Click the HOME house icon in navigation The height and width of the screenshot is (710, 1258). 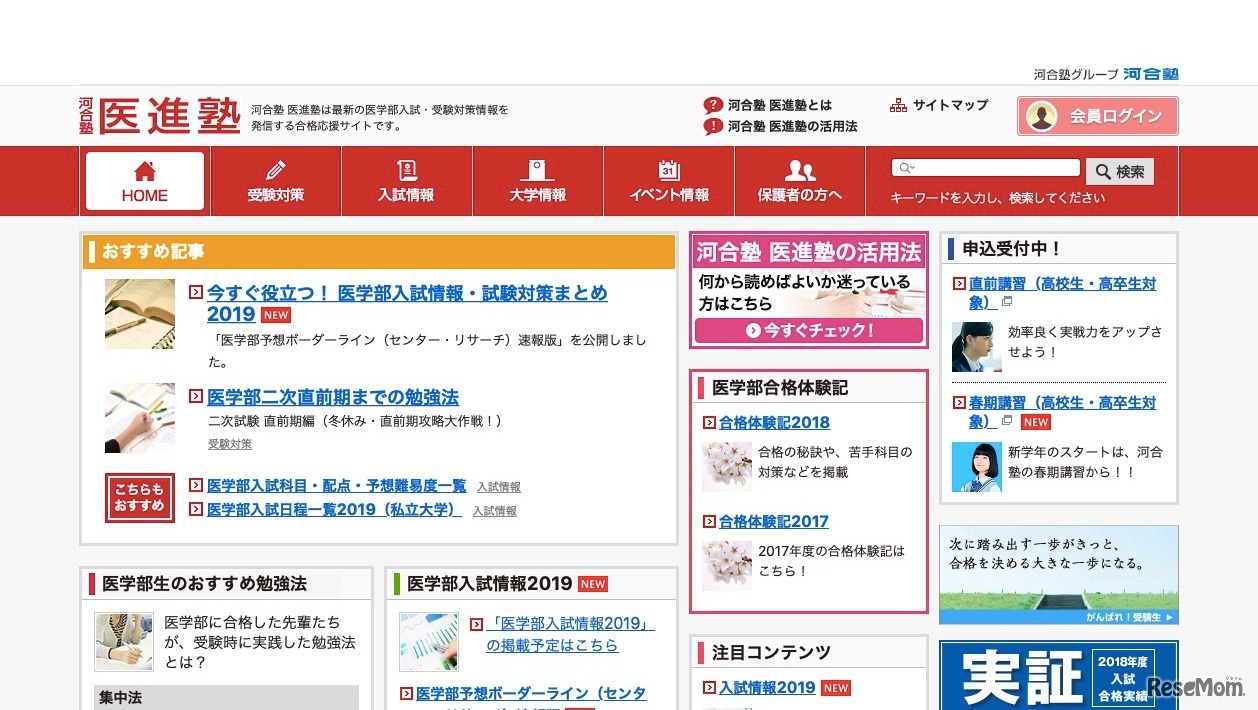tap(143, 170)
